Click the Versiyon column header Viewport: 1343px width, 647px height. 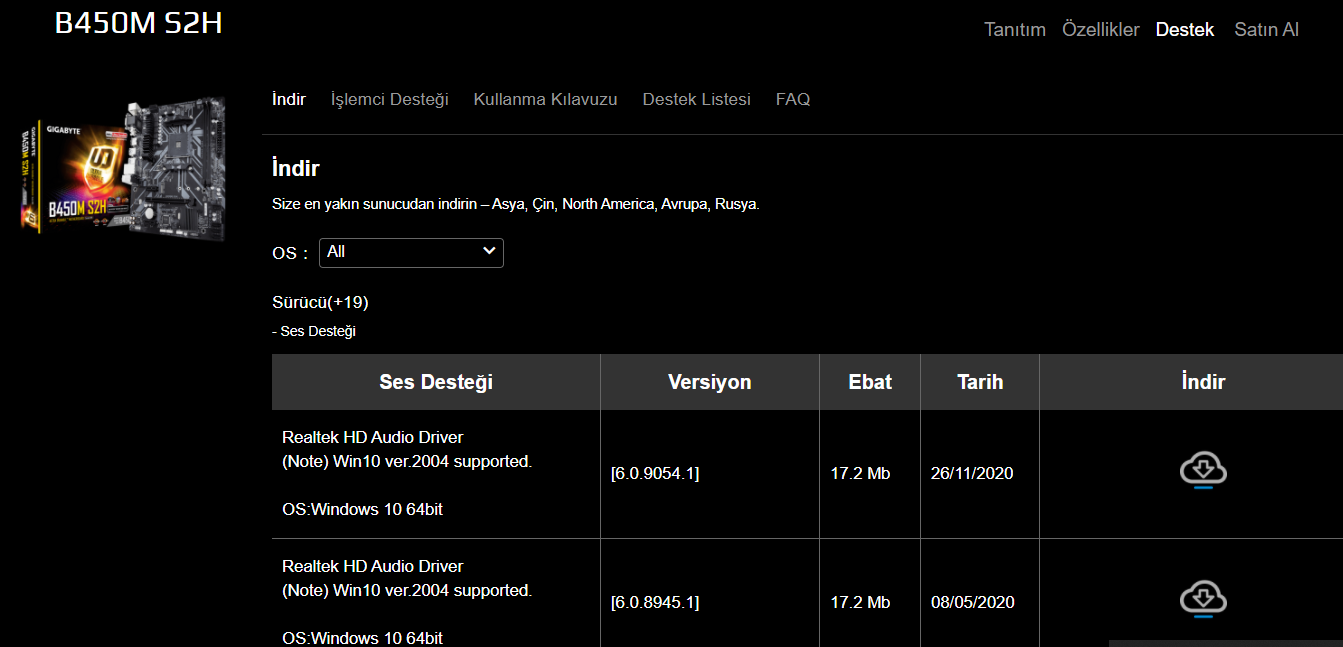[710, 382]
